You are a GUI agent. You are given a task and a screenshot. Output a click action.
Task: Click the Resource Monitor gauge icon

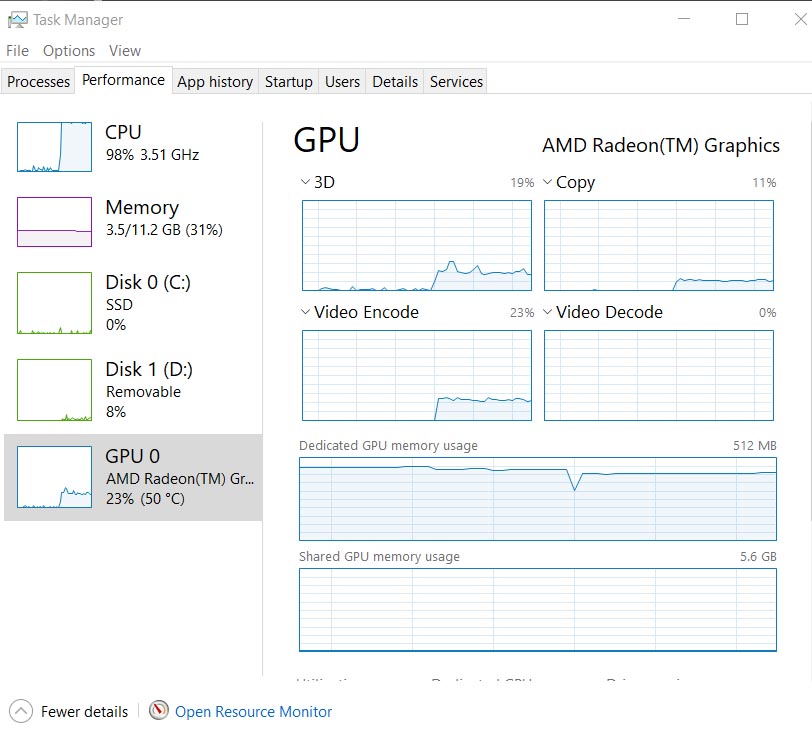(158, 710)
